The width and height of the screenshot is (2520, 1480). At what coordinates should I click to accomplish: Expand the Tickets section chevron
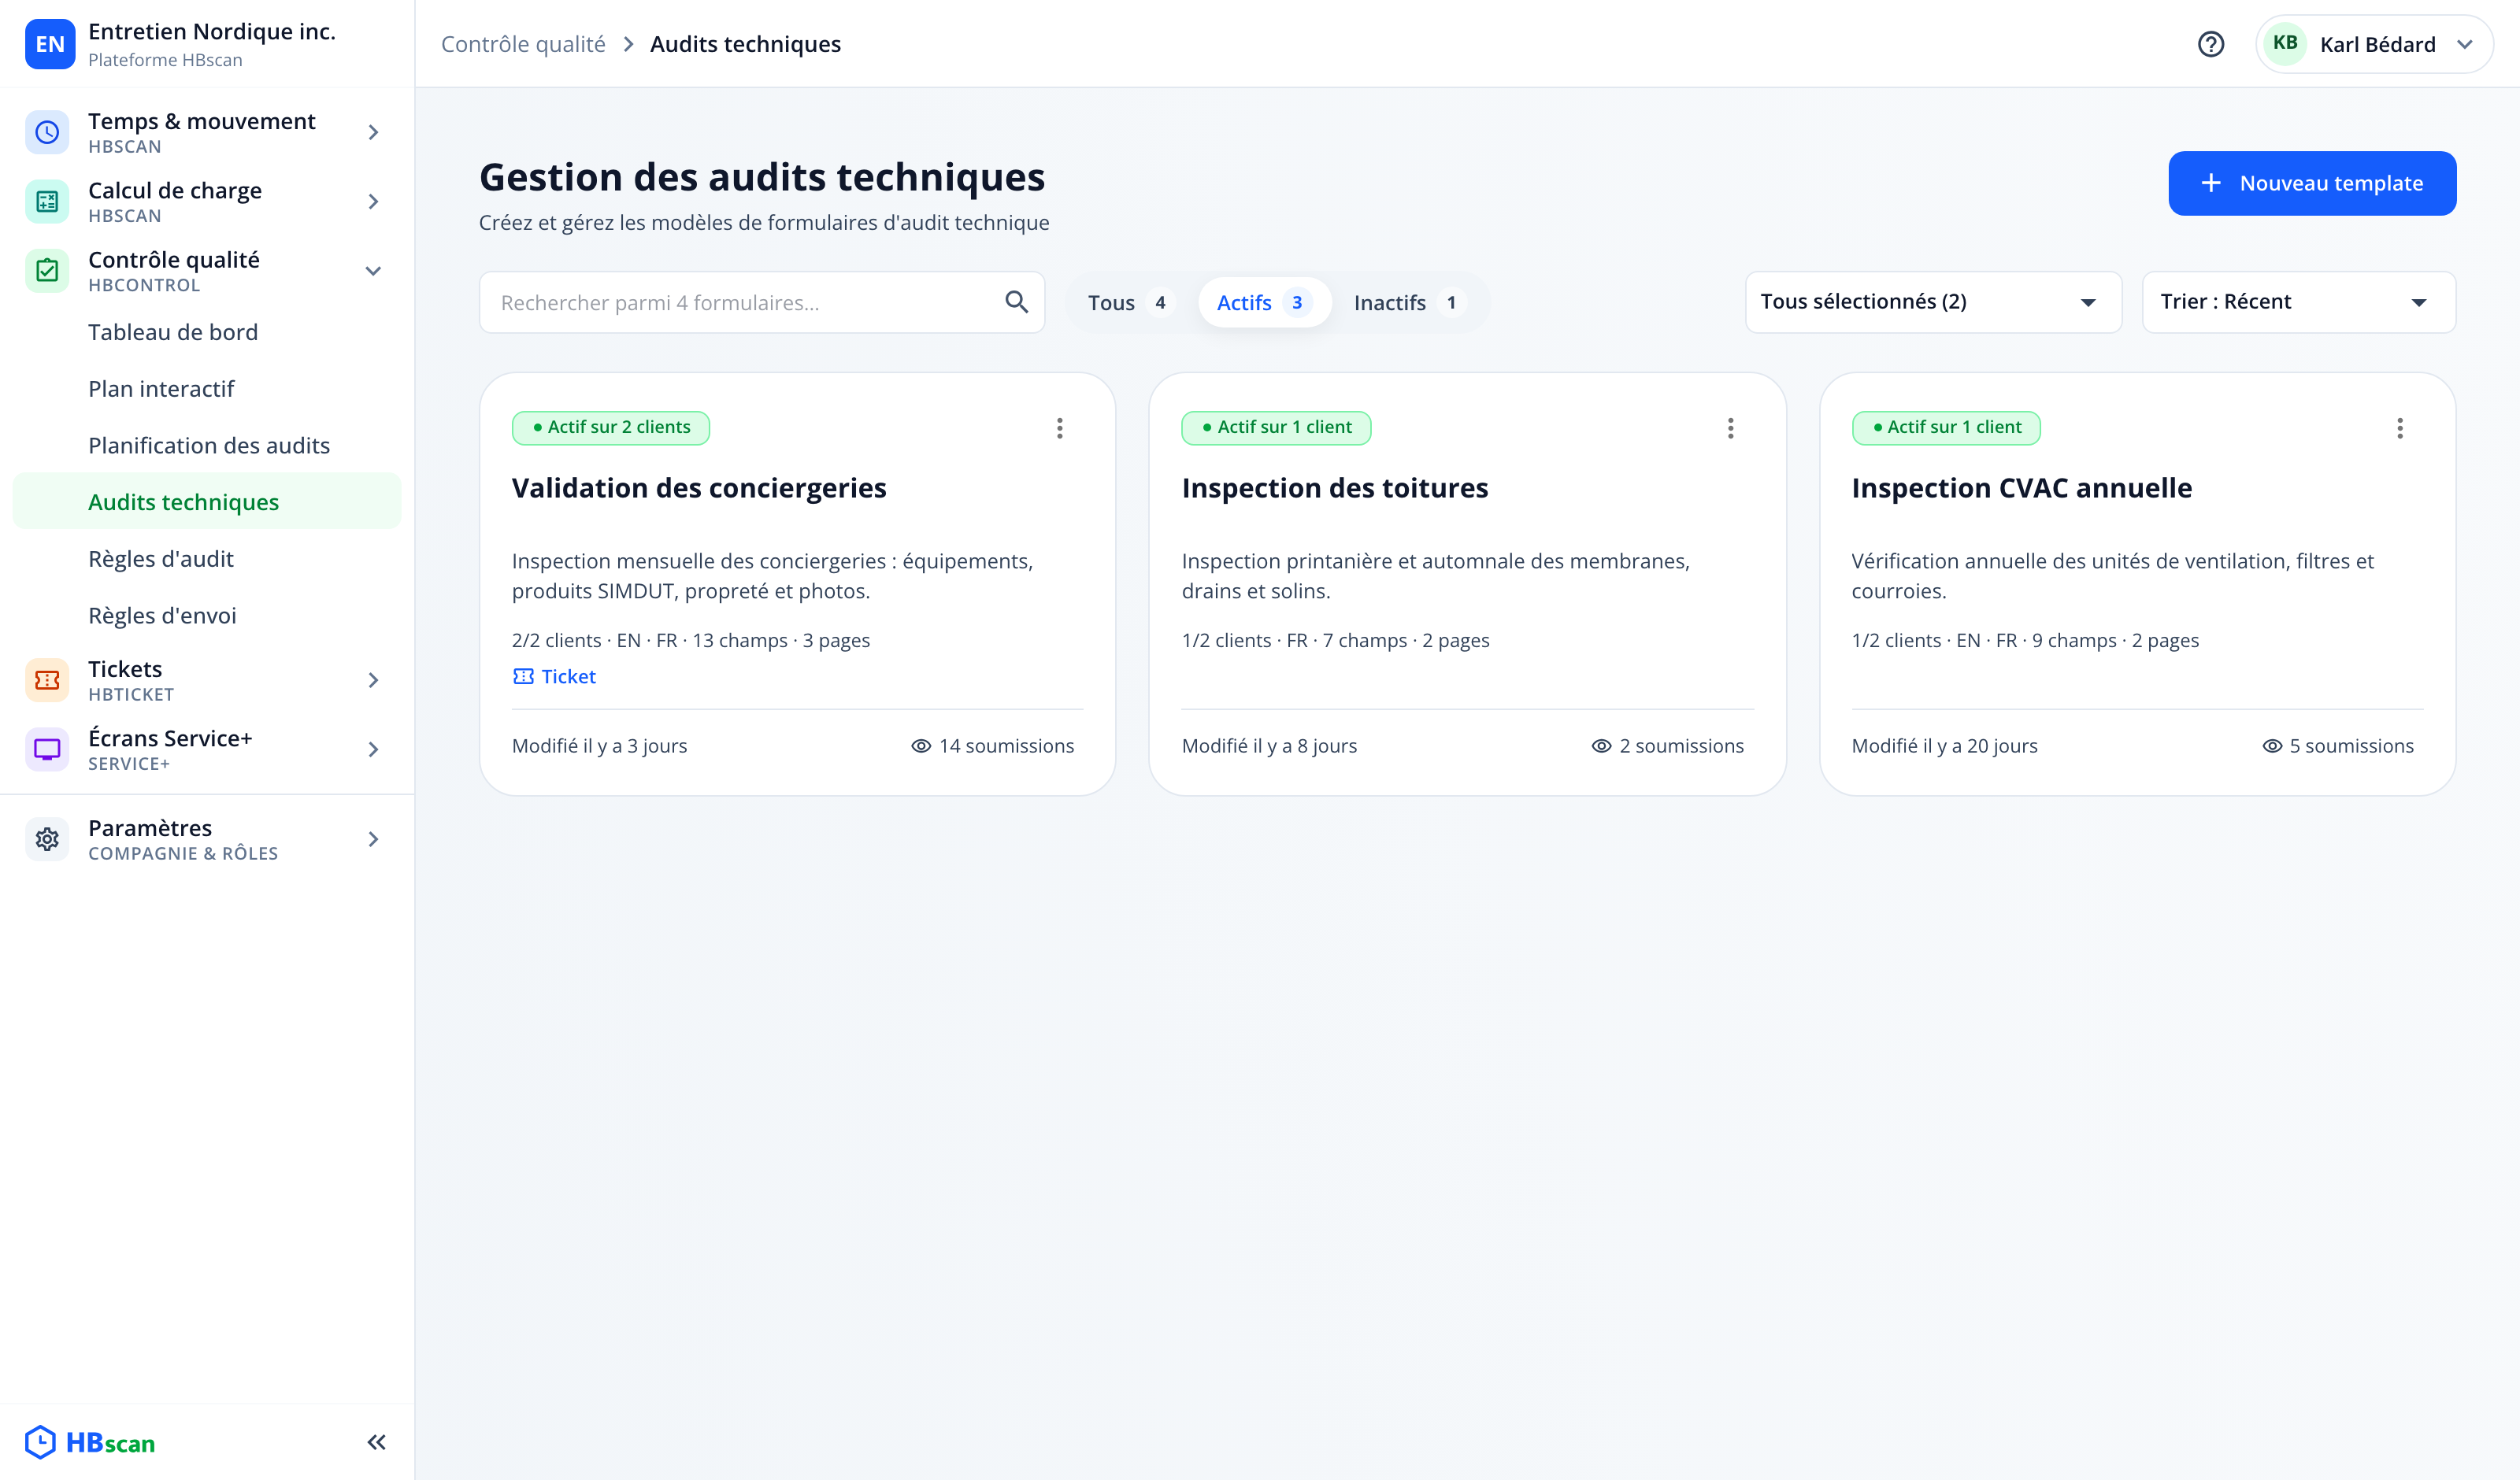373,680
